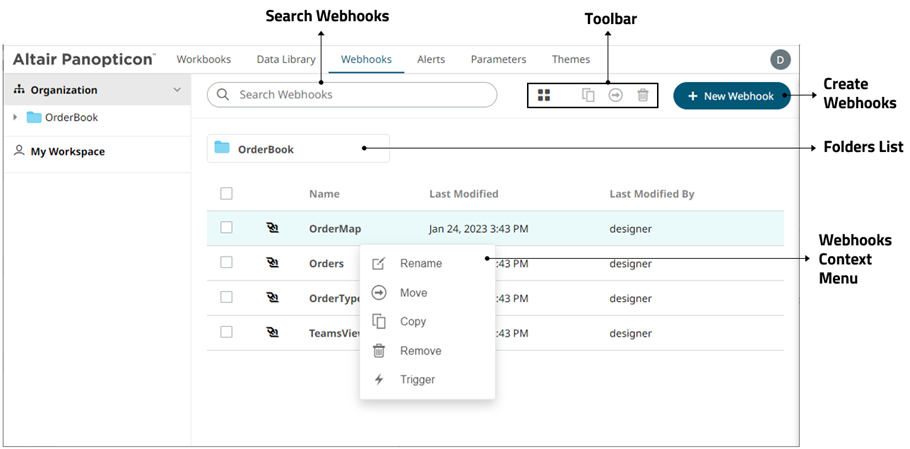Click the OrderMap webhook icon

coord(273,228)
